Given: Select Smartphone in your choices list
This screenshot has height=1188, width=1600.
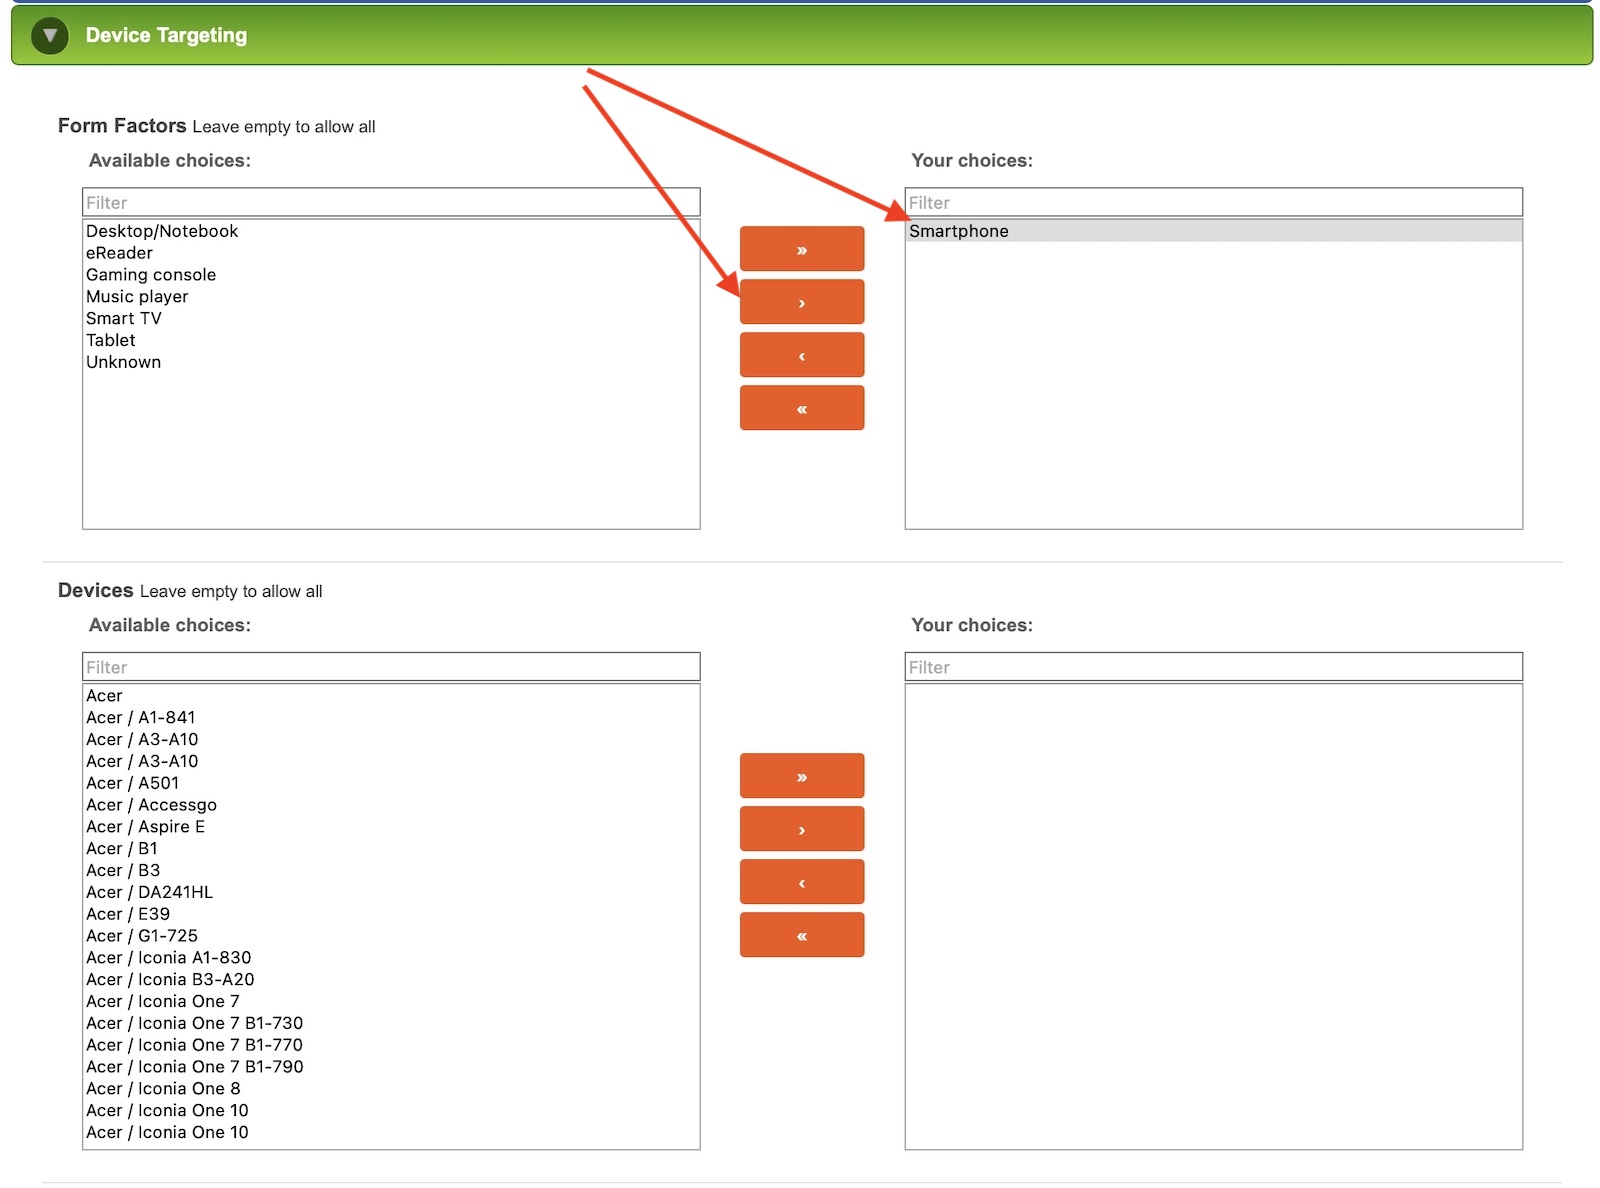Looking at the screenshot, I should (x=959, y=231).
